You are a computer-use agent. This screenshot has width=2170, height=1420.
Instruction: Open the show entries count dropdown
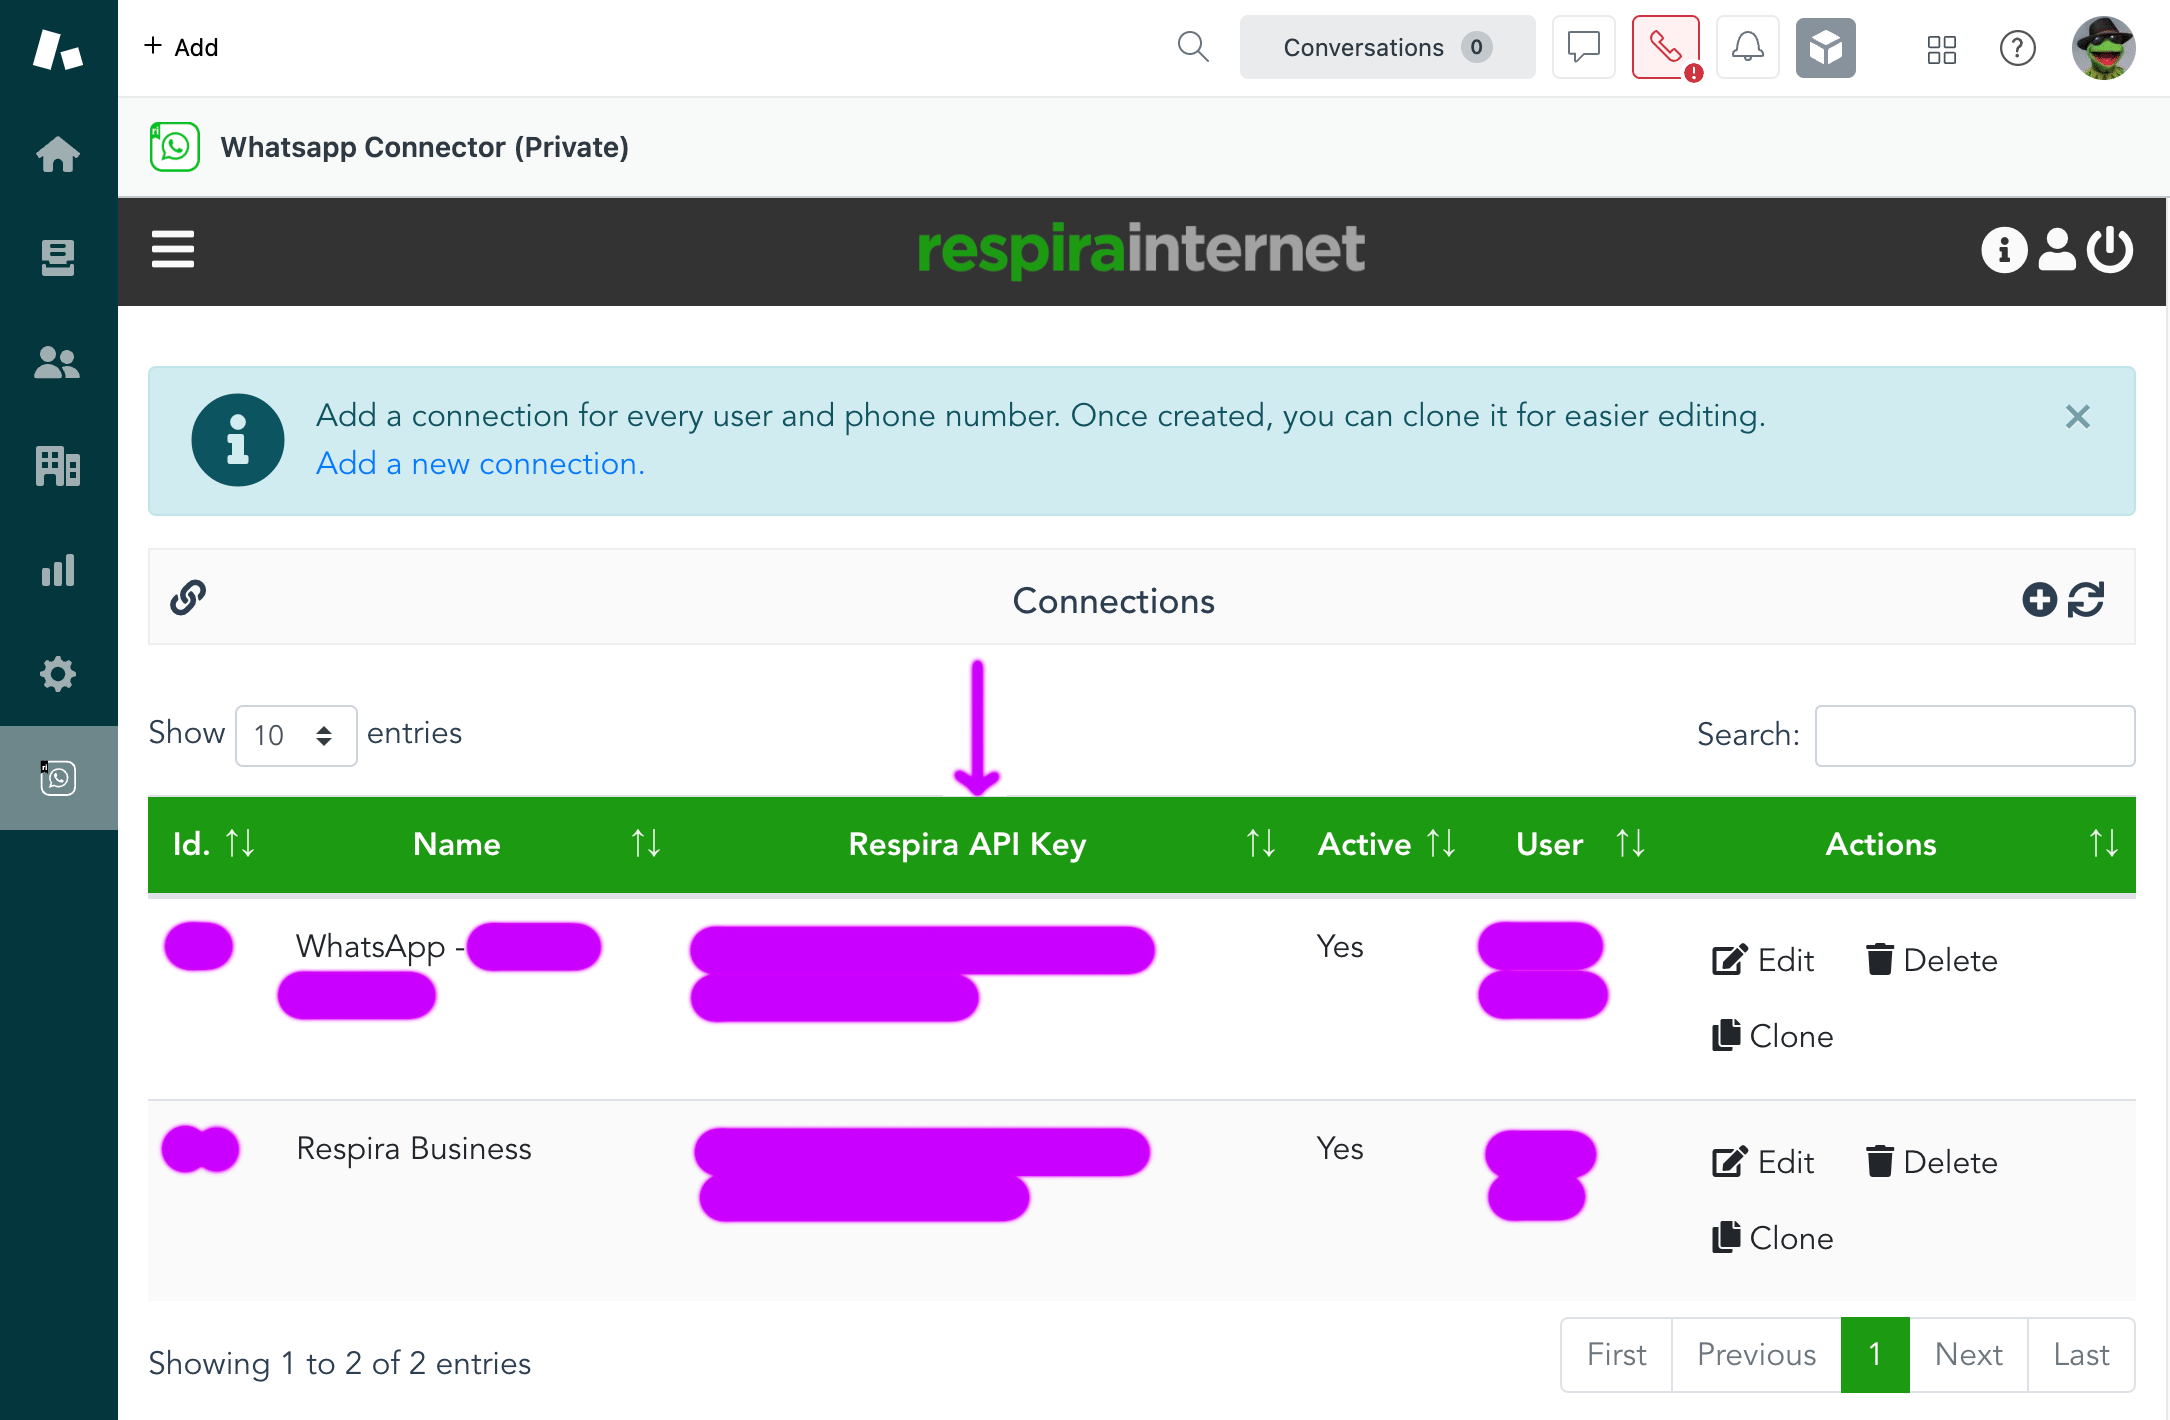pos(296,735)
